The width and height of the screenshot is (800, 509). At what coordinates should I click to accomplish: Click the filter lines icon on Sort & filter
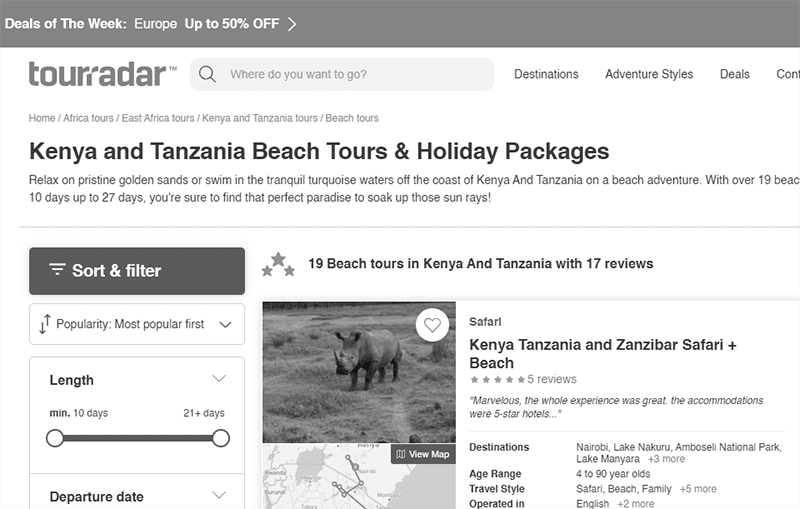tap(57, 269)
